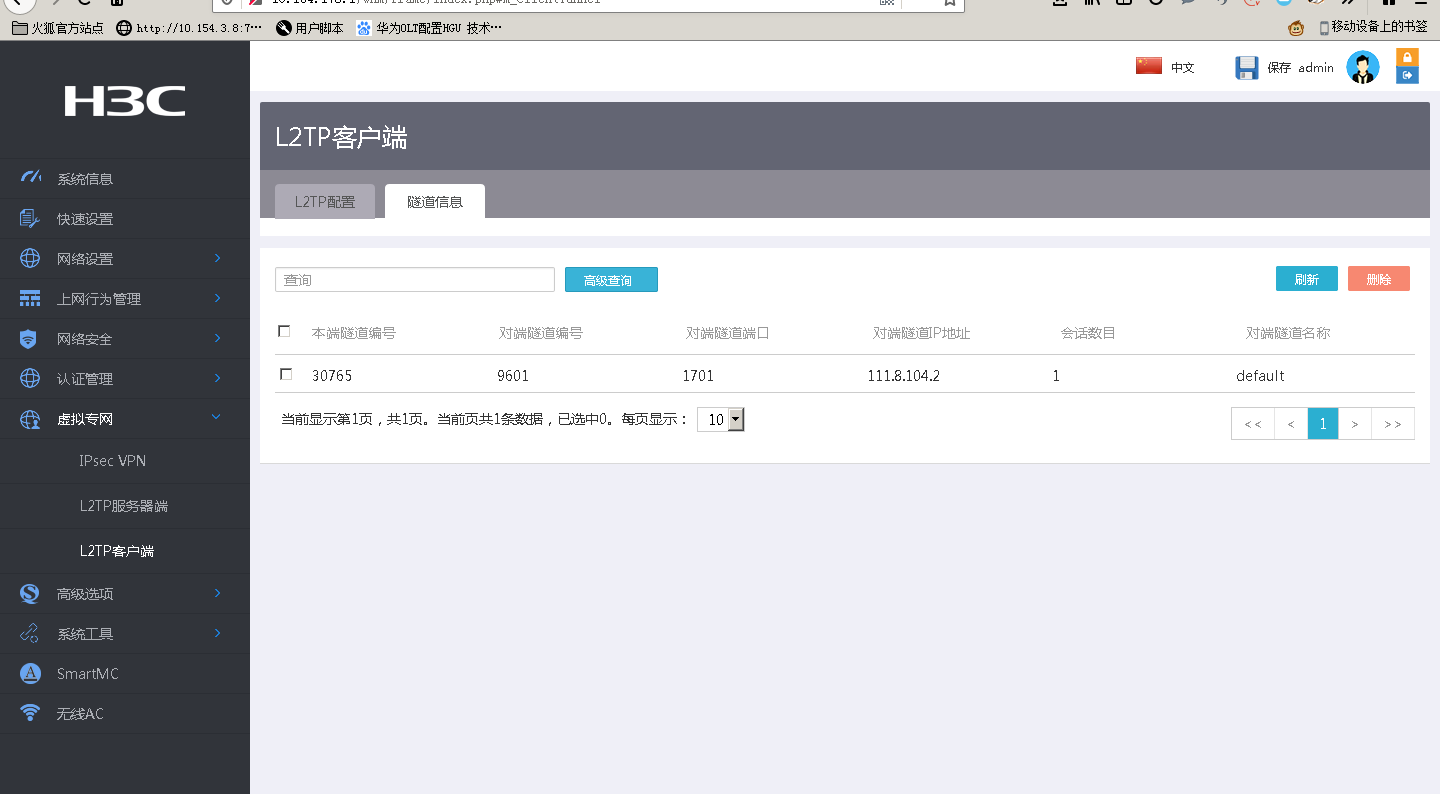Click the 对端隧道名称 column header
The width and height of the screenshot is (1440, 794).
1288,333
